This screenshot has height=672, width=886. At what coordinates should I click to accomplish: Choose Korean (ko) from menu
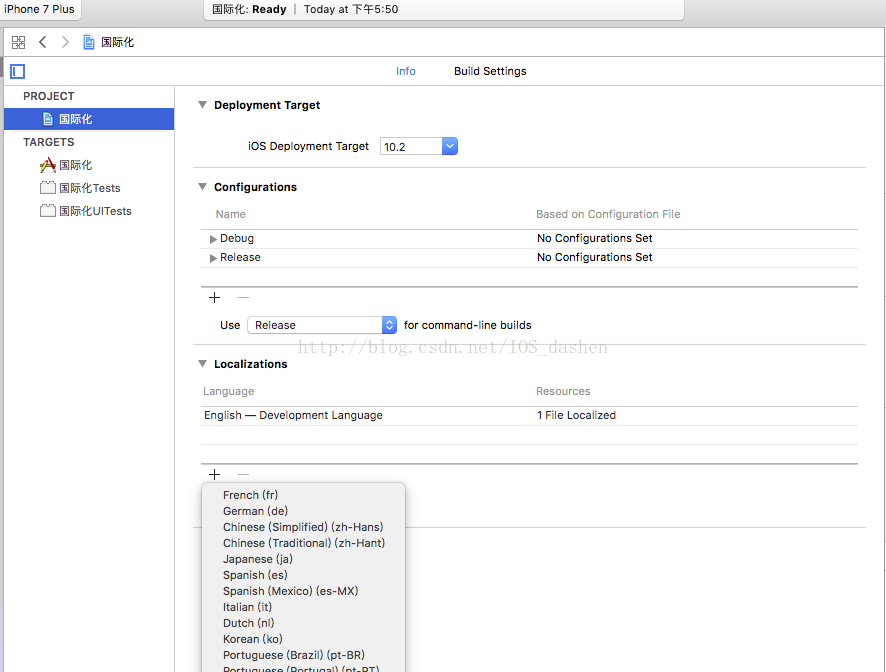coord(303,639)
